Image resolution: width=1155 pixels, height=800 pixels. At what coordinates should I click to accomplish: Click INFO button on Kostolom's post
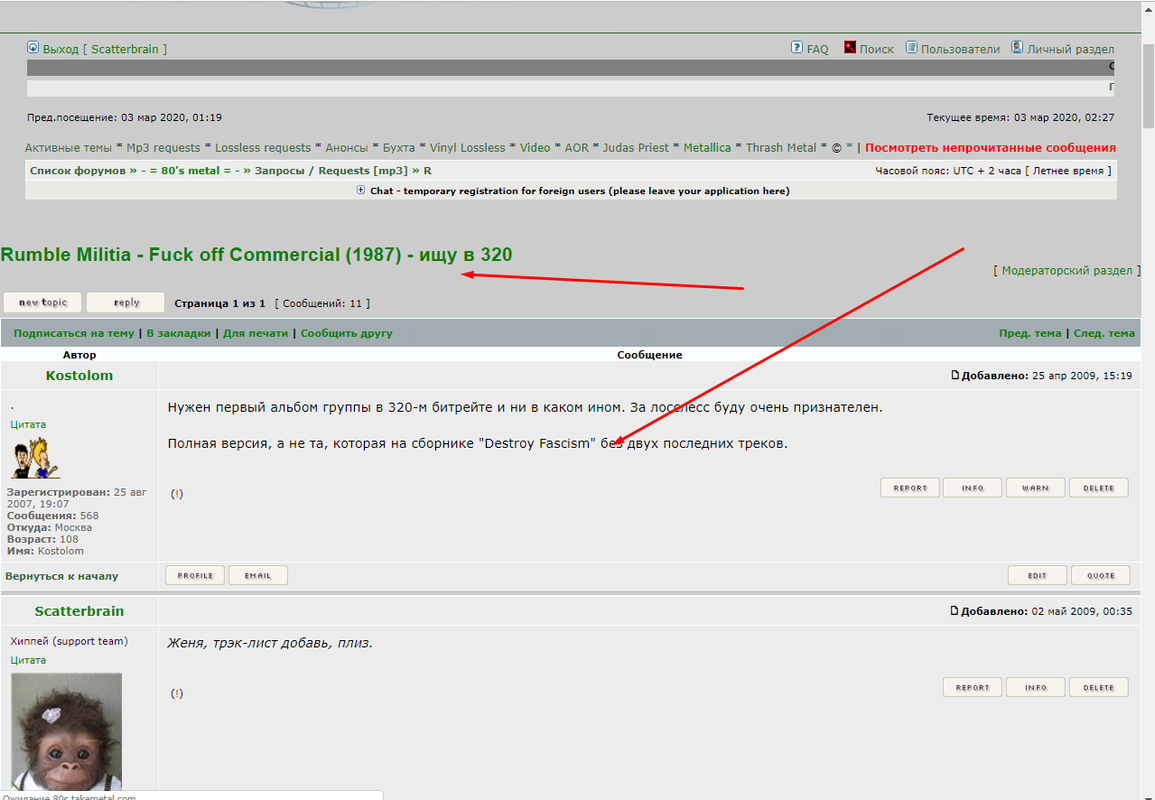(972, 488)
